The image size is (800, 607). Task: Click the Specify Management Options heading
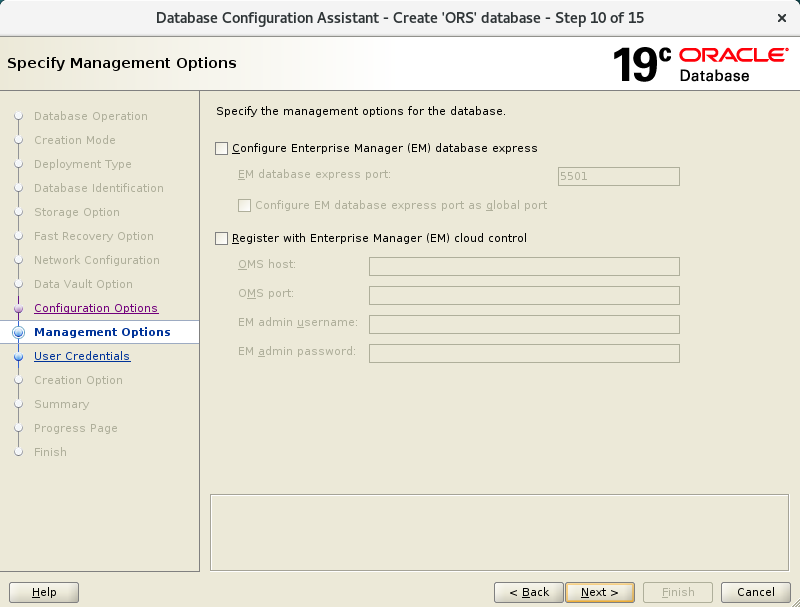pyautogui.click(x=122, y=63)
